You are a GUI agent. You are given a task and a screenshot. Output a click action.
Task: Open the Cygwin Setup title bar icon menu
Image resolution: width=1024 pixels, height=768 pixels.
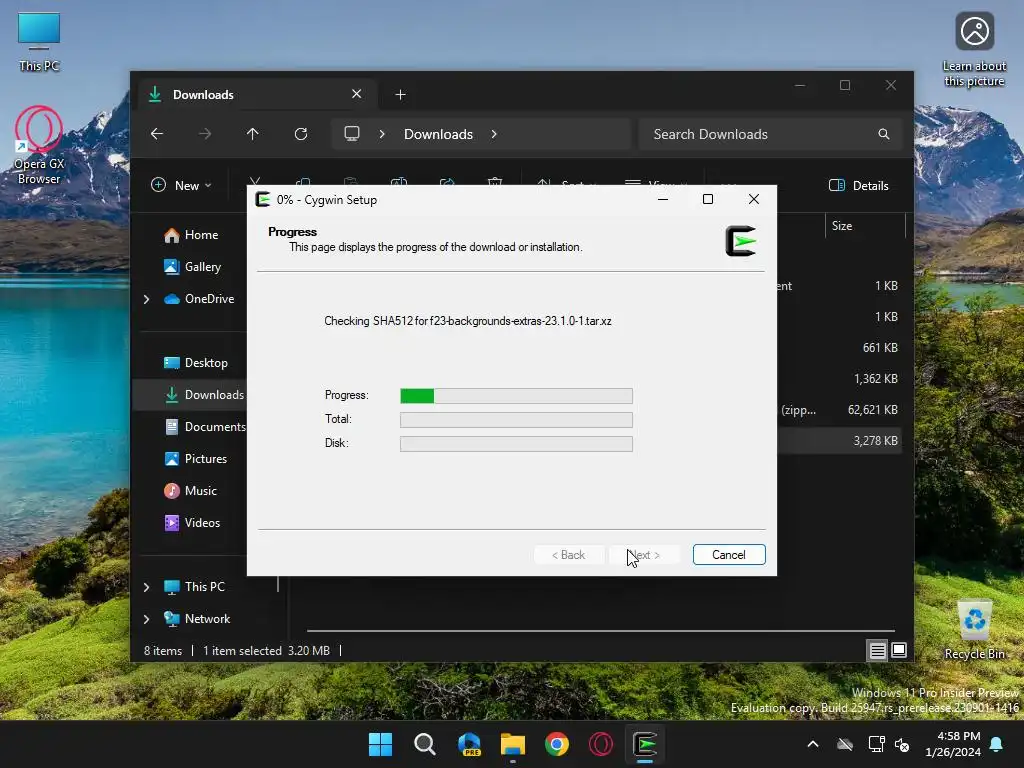[x=263, y=199]
